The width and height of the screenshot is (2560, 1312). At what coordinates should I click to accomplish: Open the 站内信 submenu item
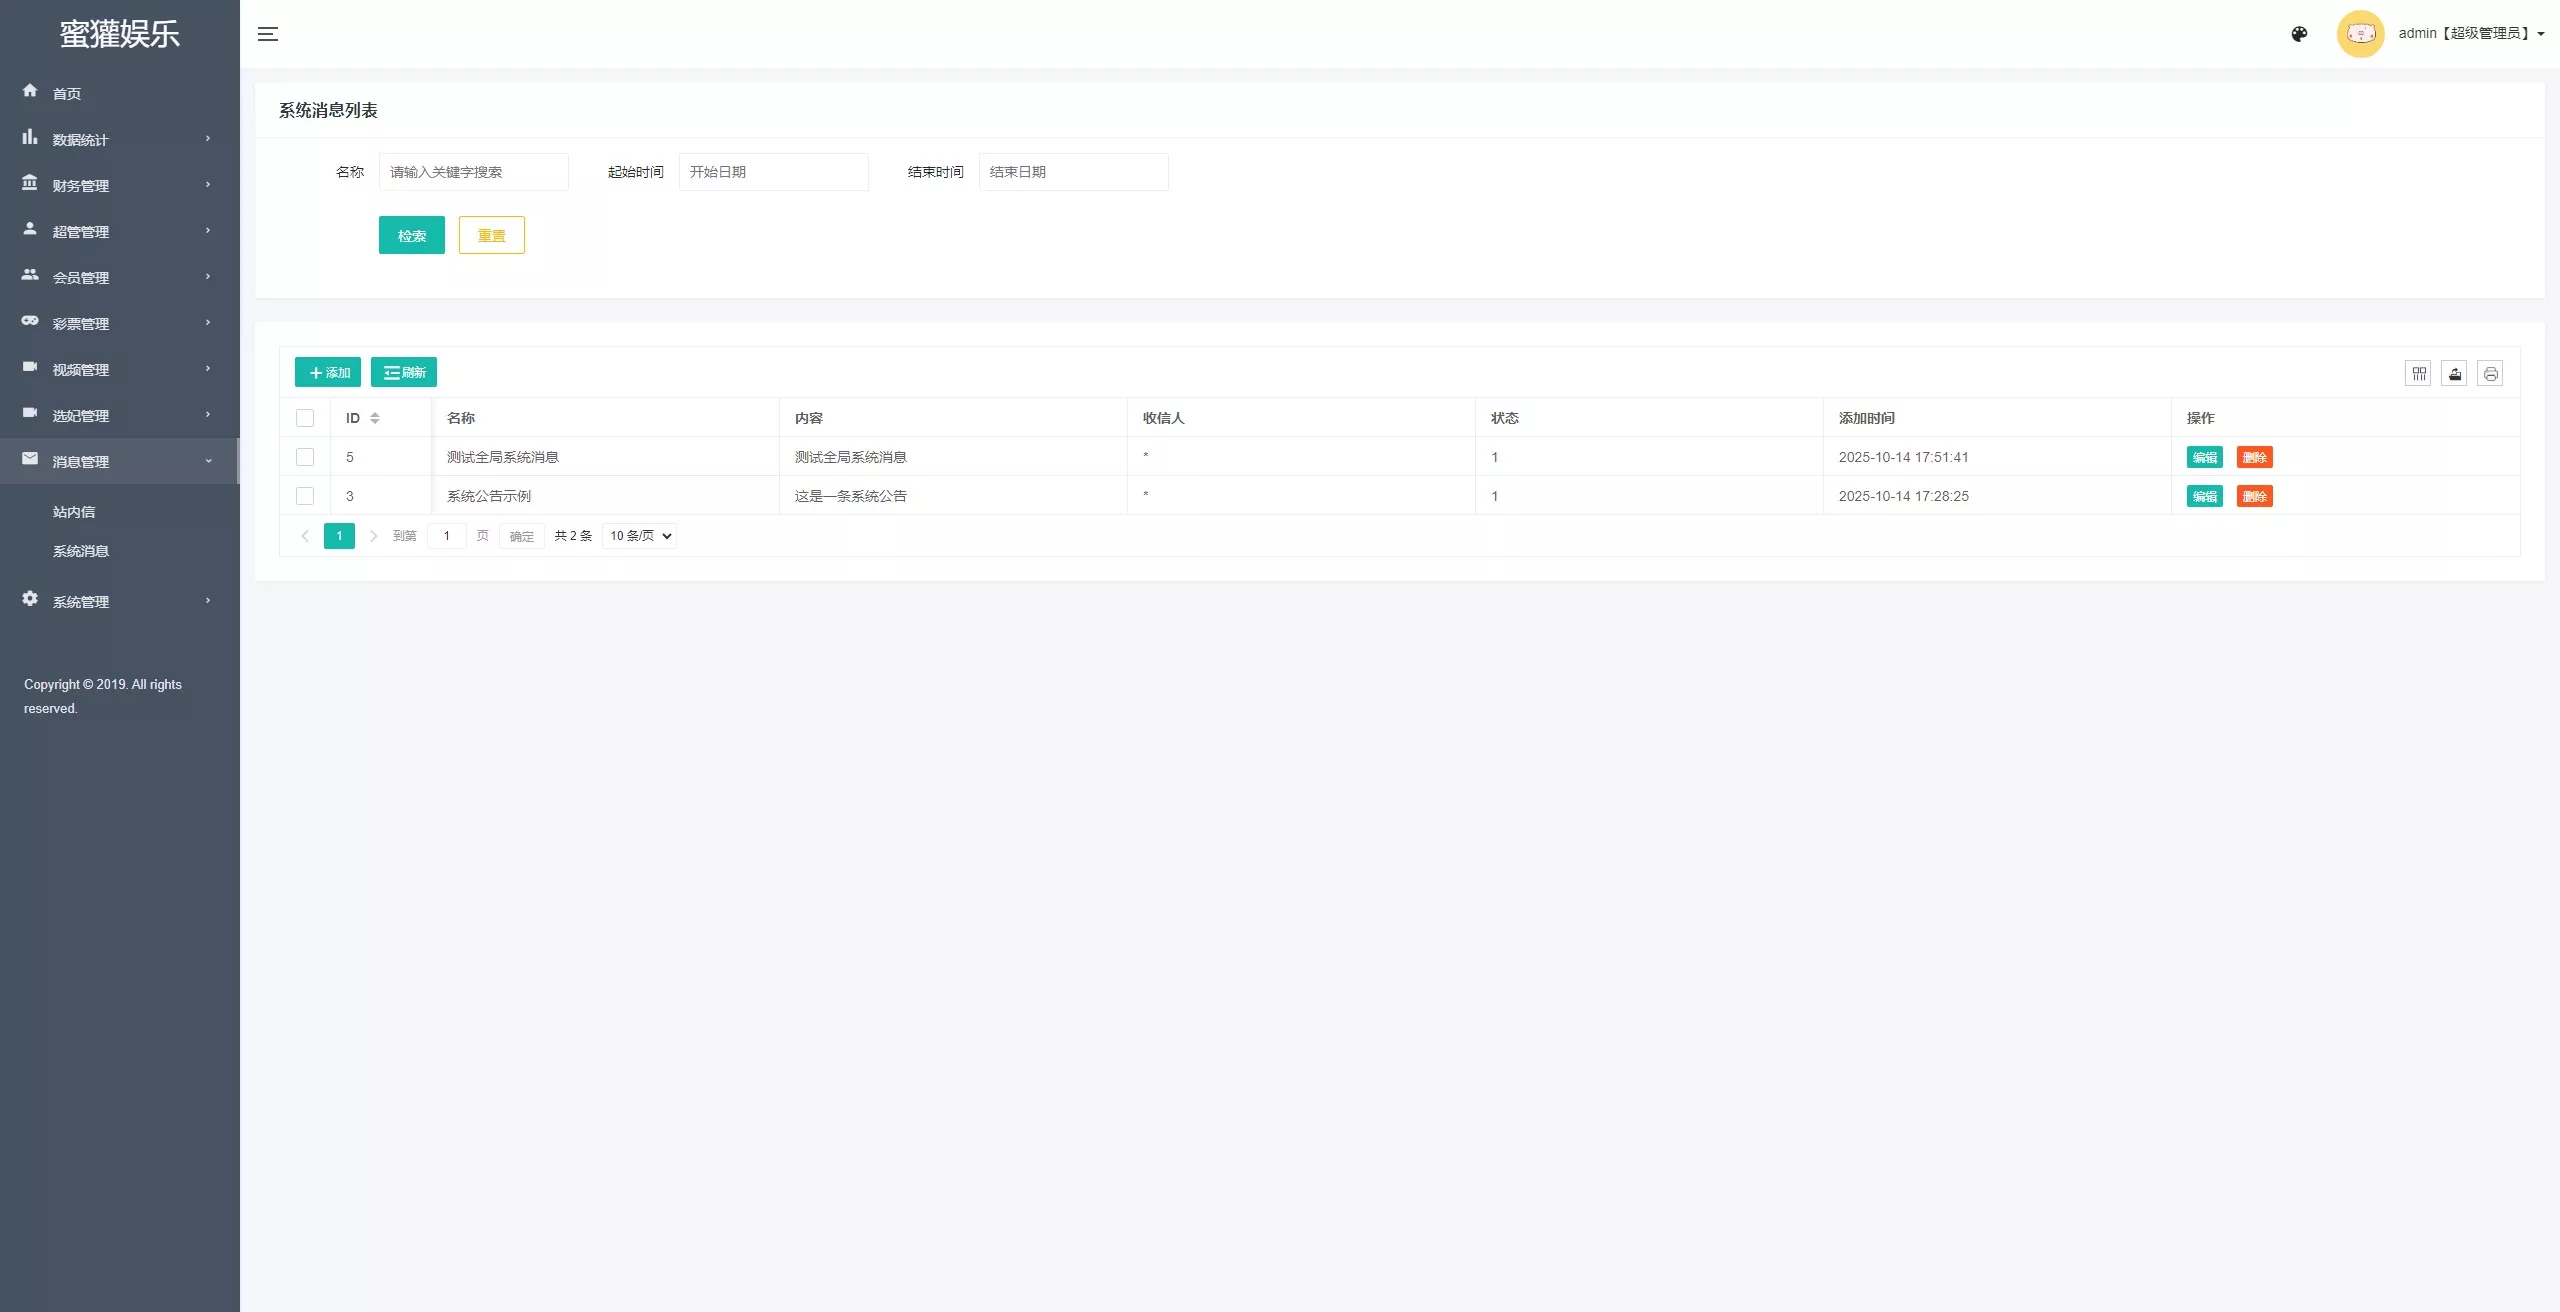74,512
